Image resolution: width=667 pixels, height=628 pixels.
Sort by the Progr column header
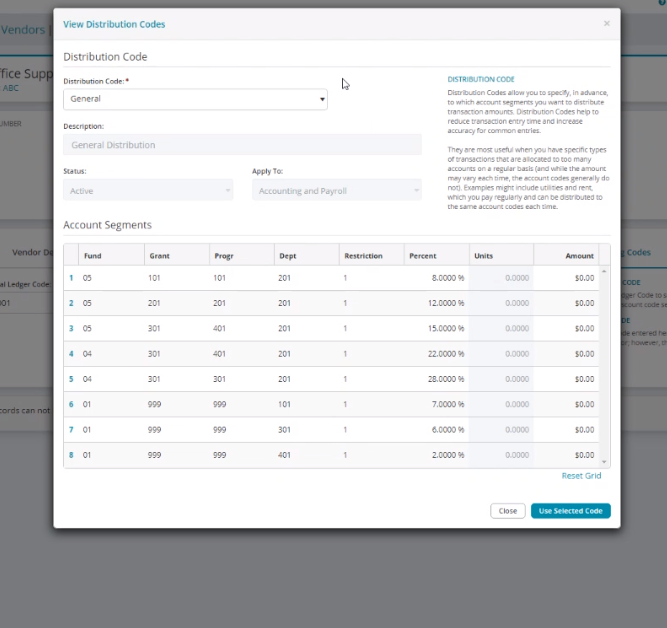pyautogui.click(x=242, y=256)
